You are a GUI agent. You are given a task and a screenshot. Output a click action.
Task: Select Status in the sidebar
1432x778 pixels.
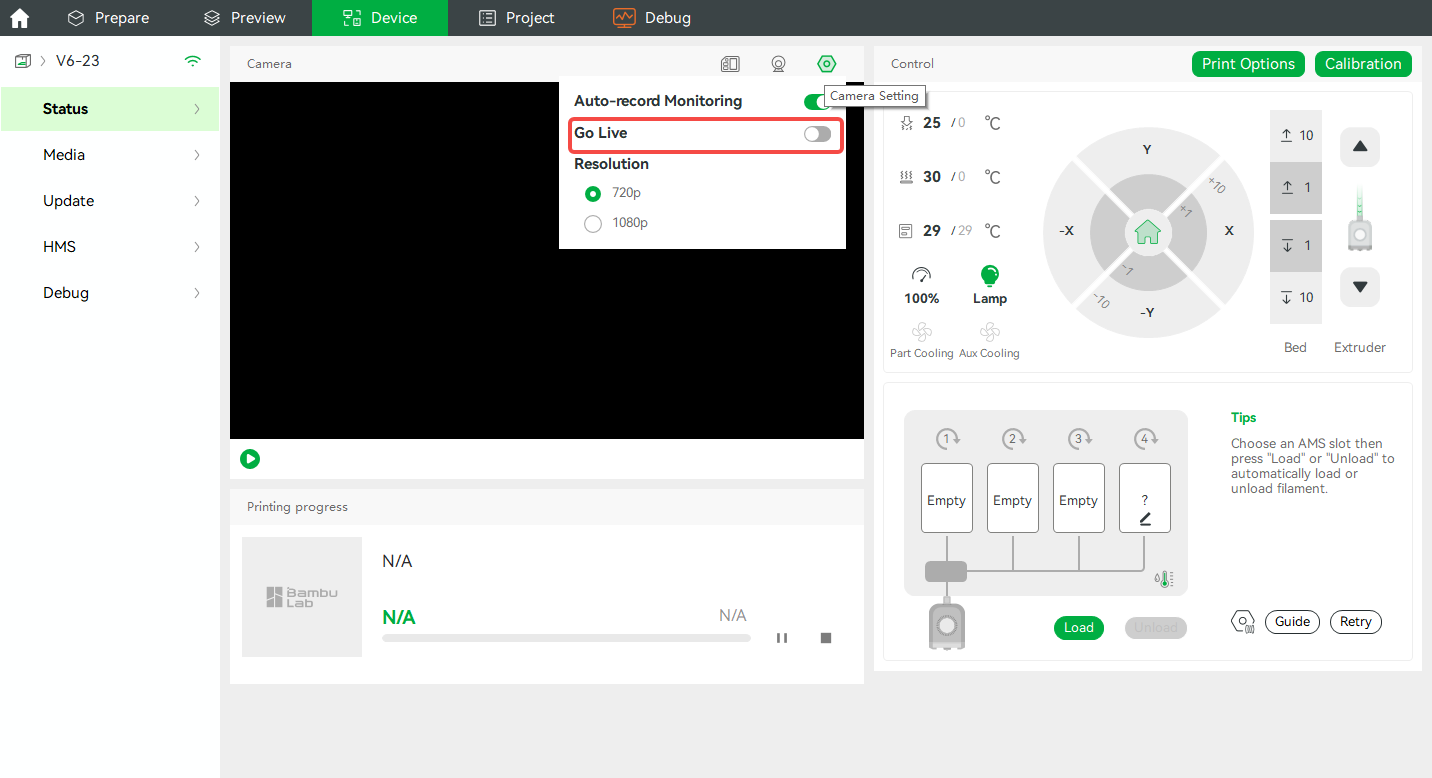tap(110, 109)
